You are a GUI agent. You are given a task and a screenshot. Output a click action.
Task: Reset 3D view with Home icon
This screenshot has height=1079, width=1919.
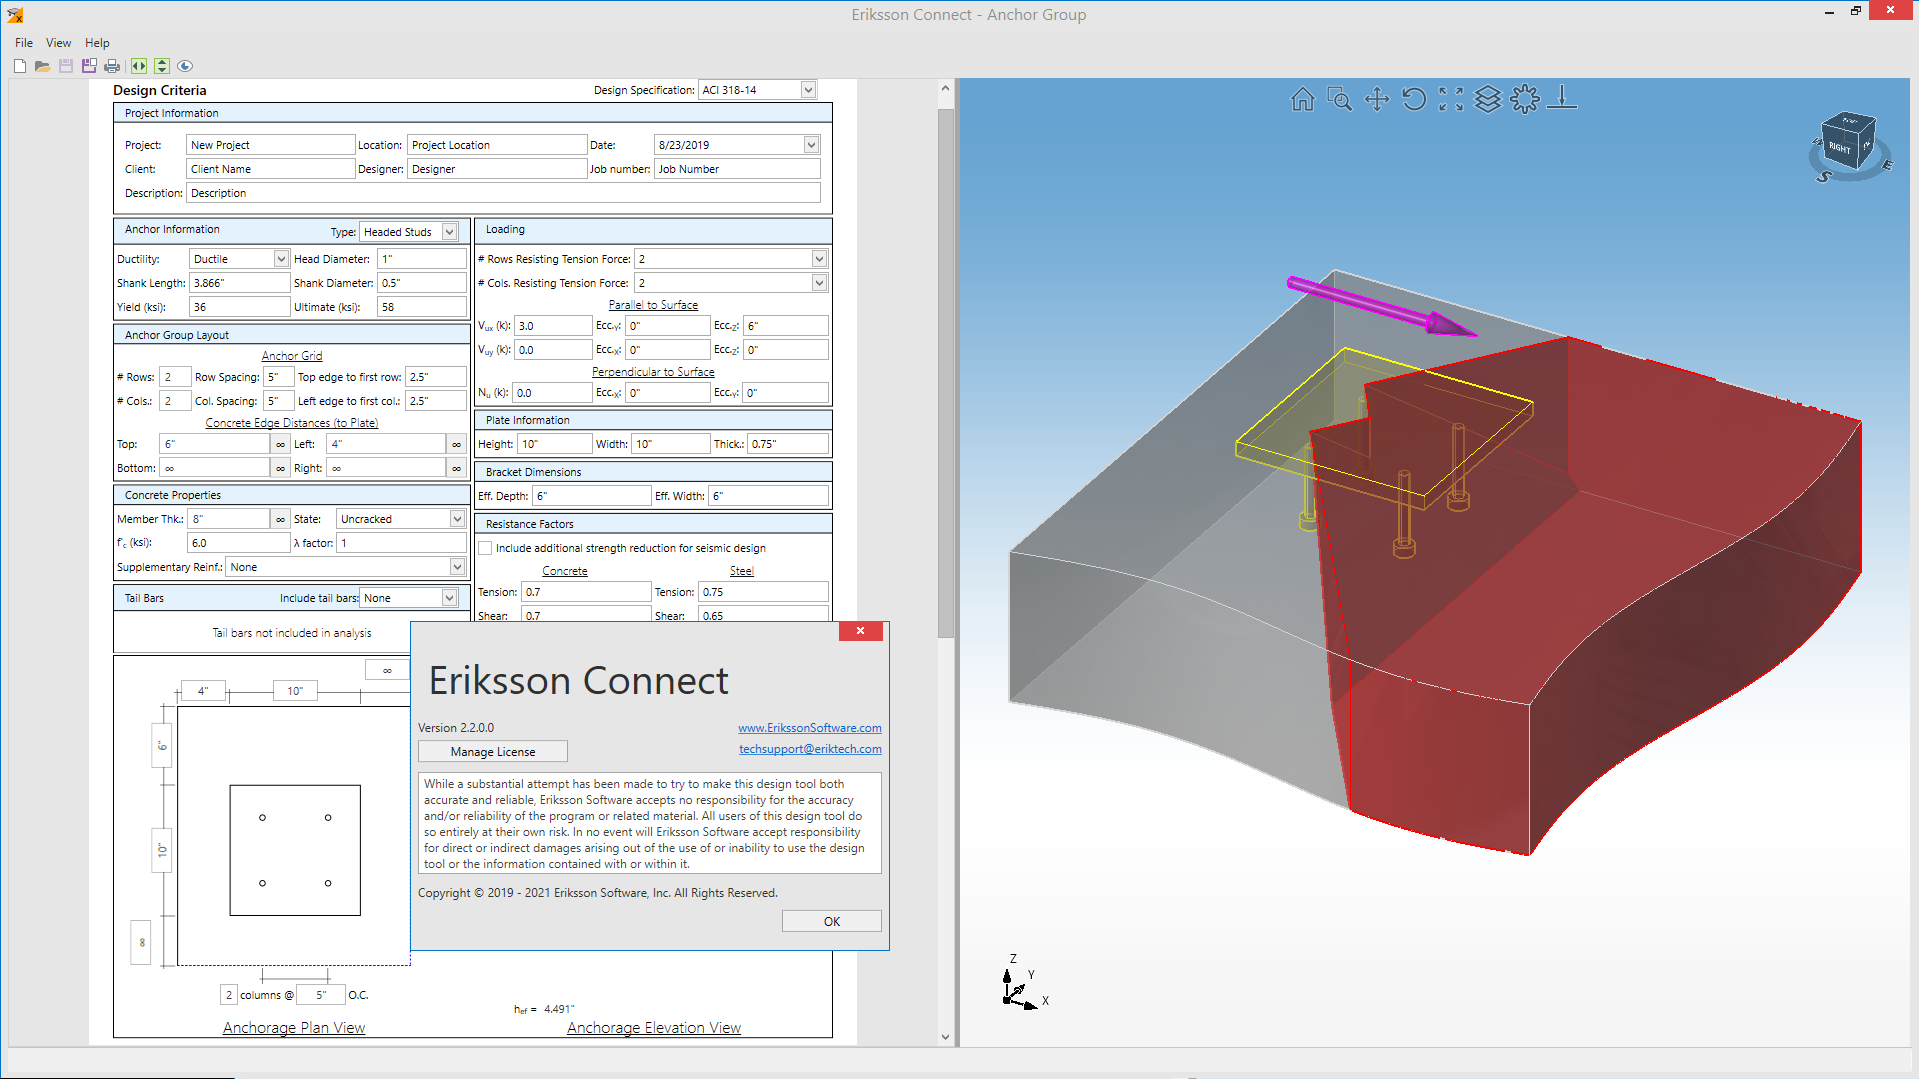[1302, 99]
